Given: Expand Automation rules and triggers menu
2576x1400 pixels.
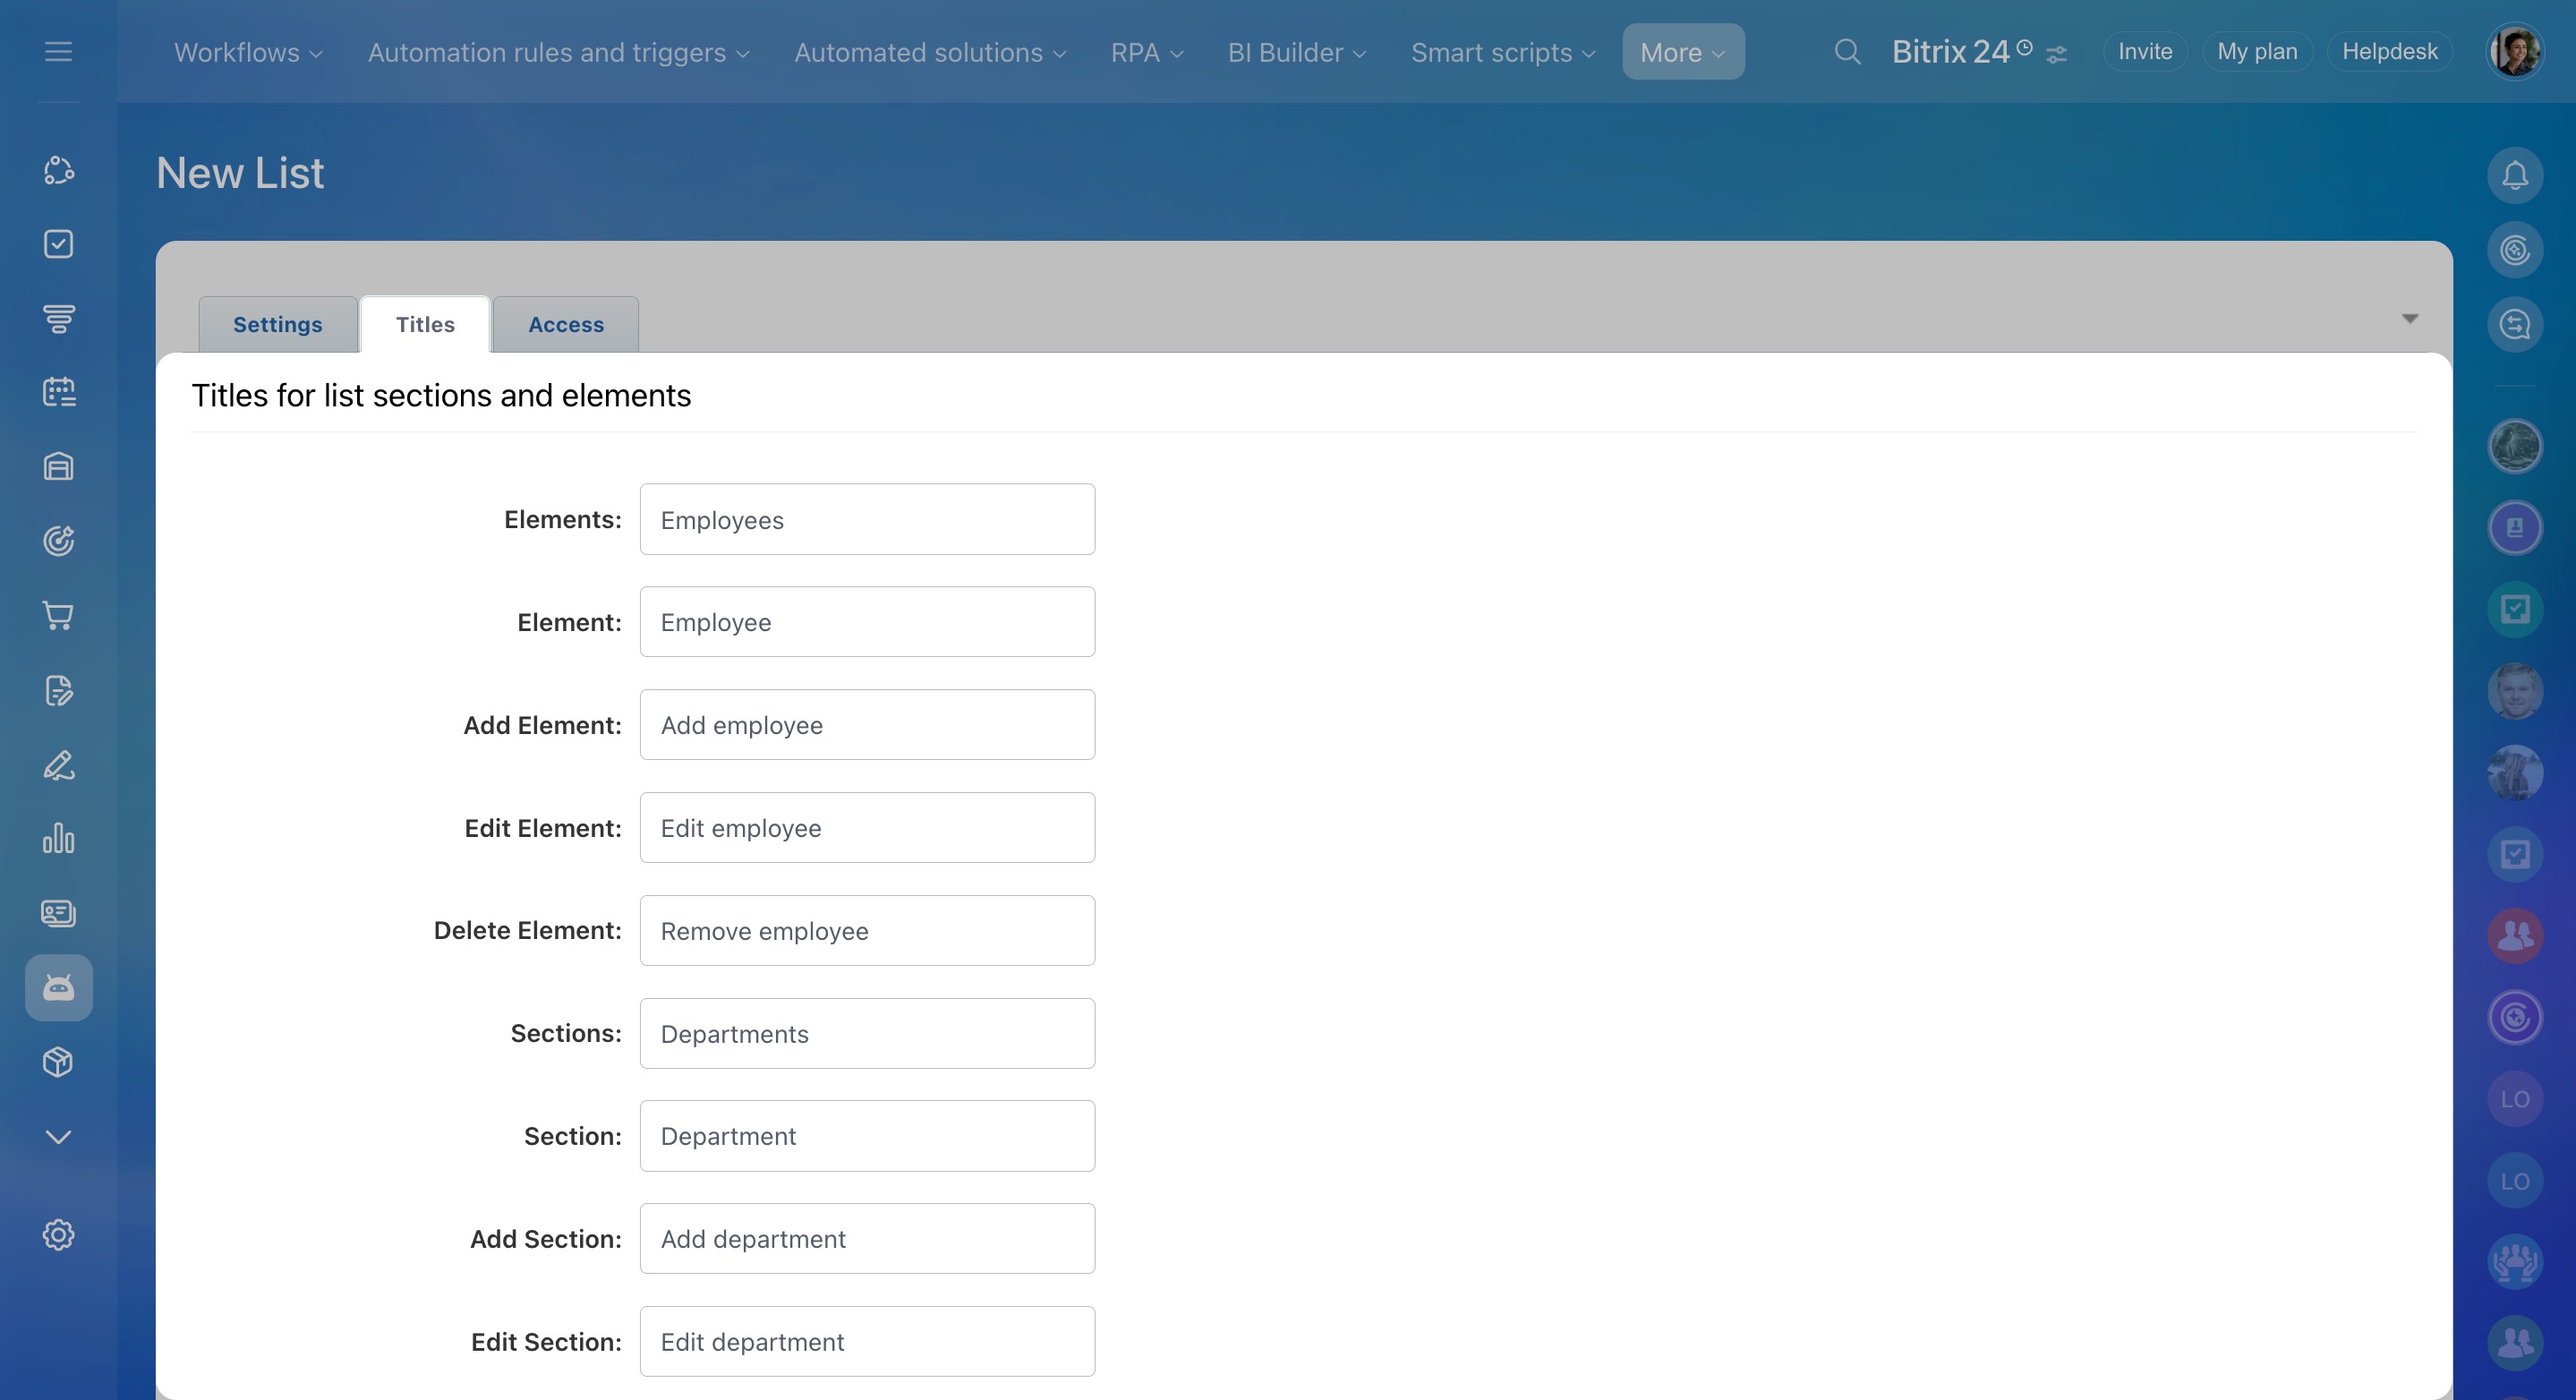Looking at the screenshot, I should 558,52.
